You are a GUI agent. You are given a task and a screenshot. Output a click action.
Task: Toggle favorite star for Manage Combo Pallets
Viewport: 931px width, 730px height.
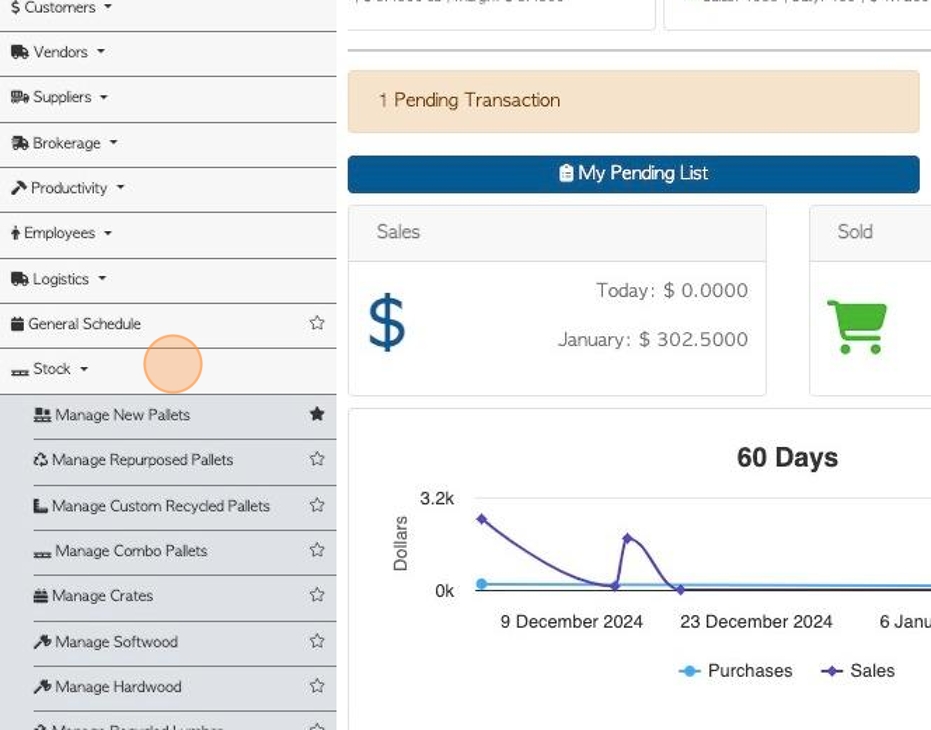317,550
